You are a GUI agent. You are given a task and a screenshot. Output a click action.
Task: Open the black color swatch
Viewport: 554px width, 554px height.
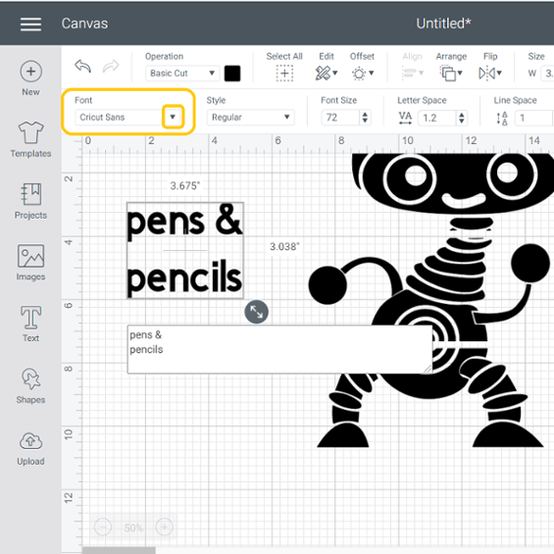(232, 73)
